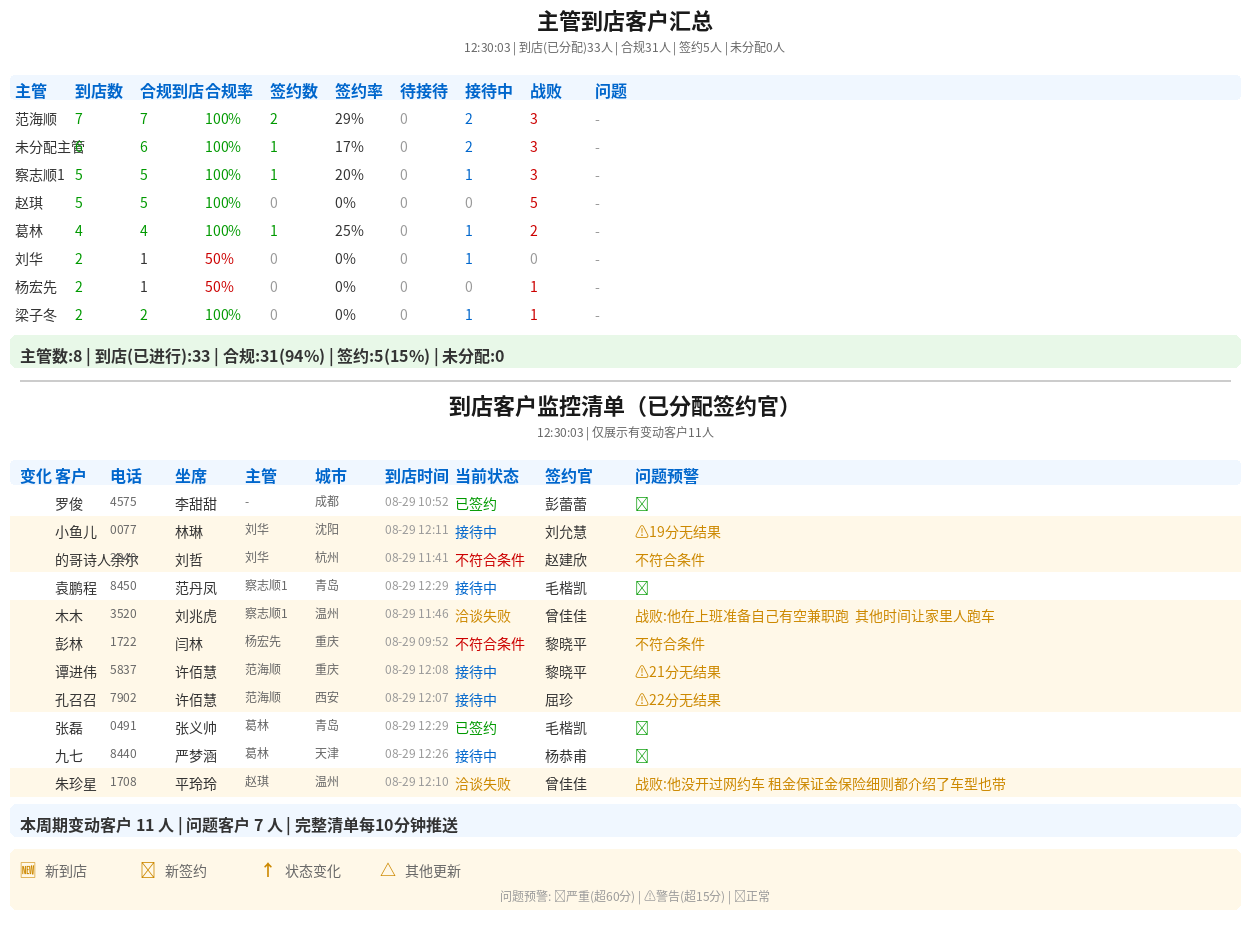Click the 当前状态 column header
Image resolution: width=1250 pixels, height=952 pixels.
click(x=487, y=476)
